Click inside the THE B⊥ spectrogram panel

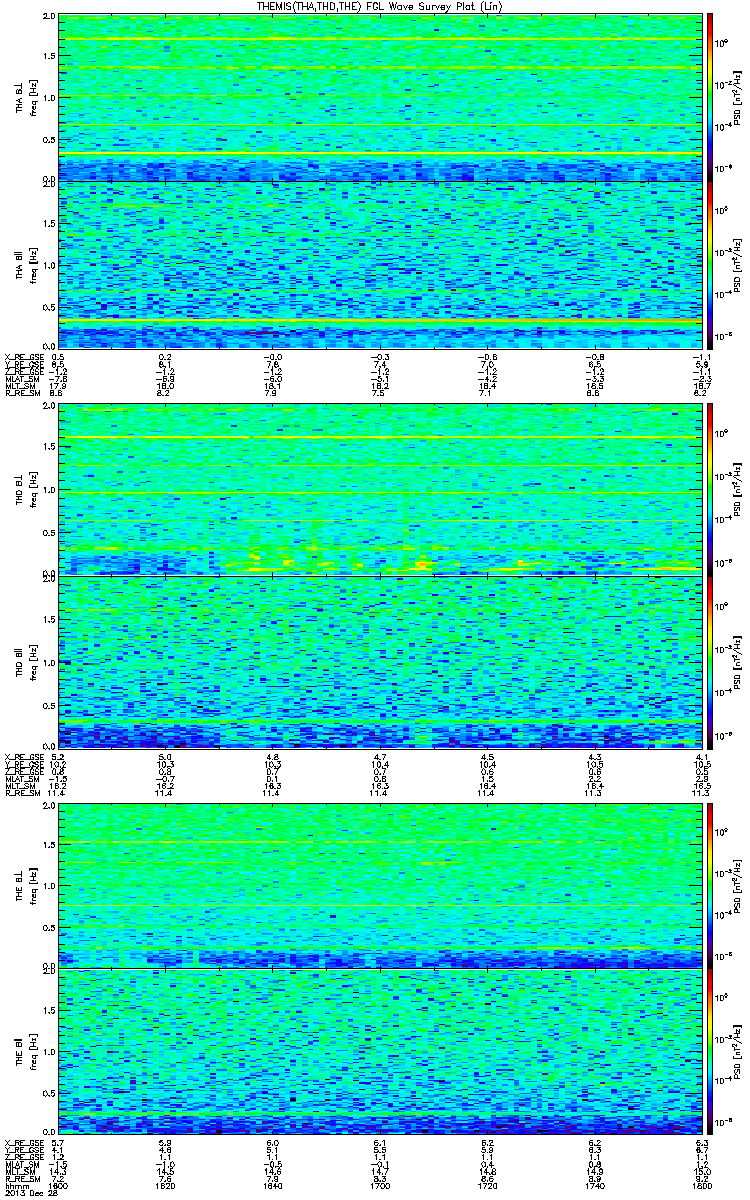tap(379, 884)
